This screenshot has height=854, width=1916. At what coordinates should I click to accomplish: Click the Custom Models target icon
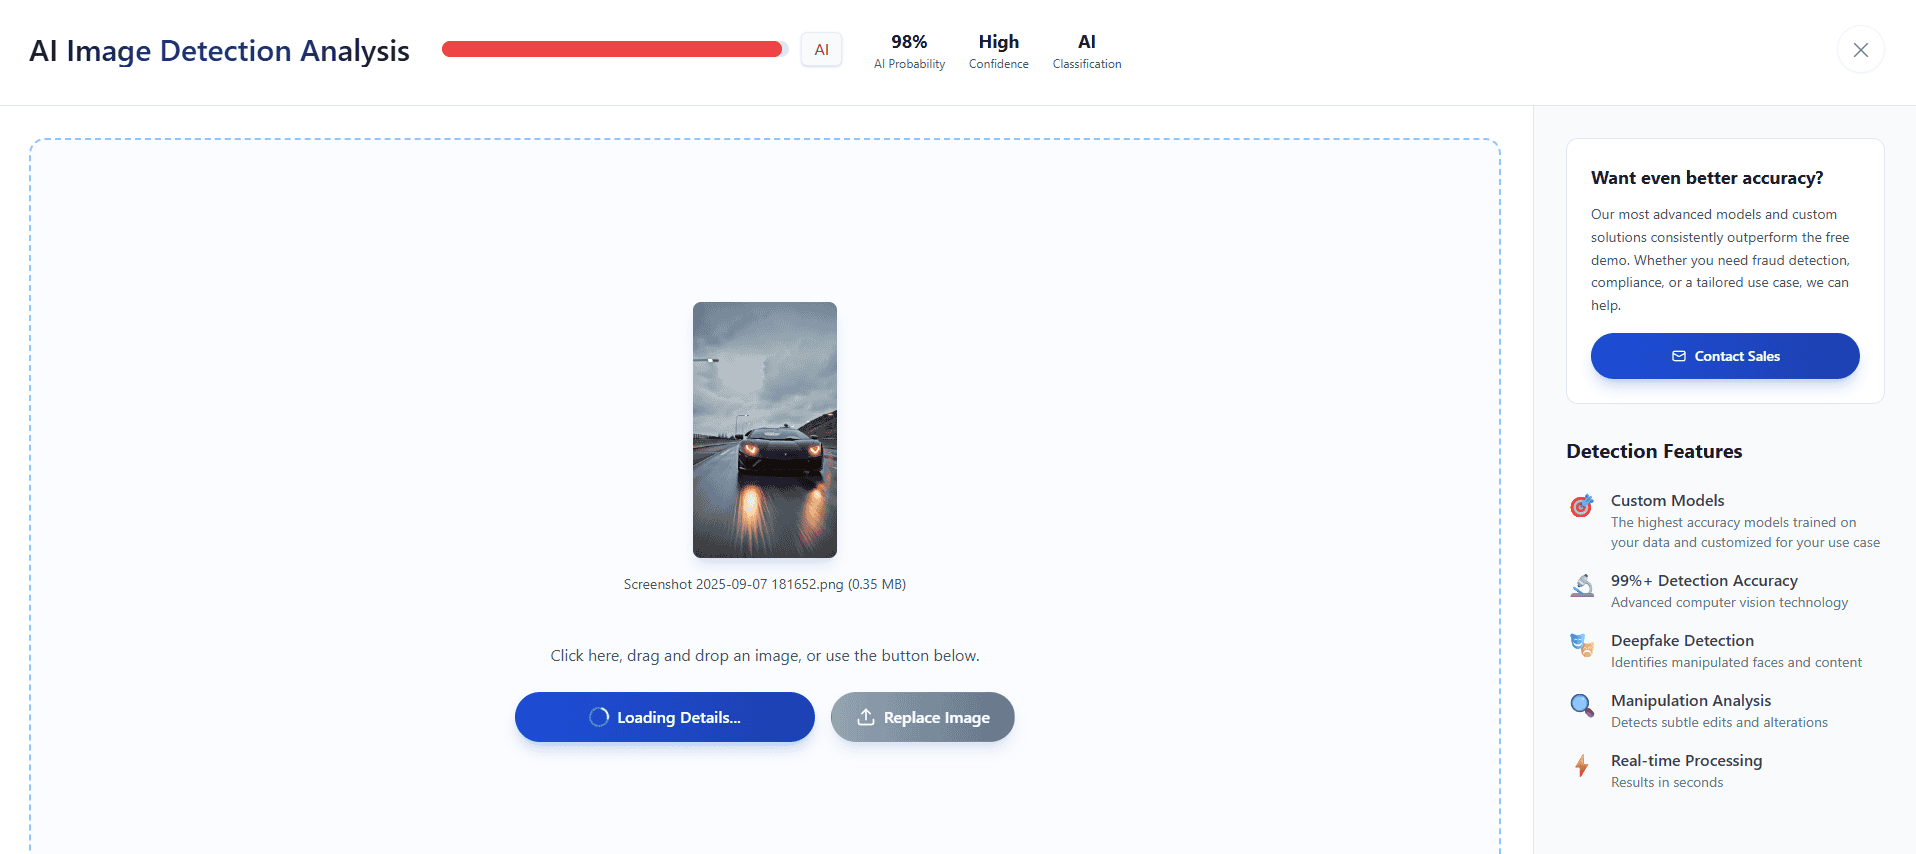pos(1581,506)
